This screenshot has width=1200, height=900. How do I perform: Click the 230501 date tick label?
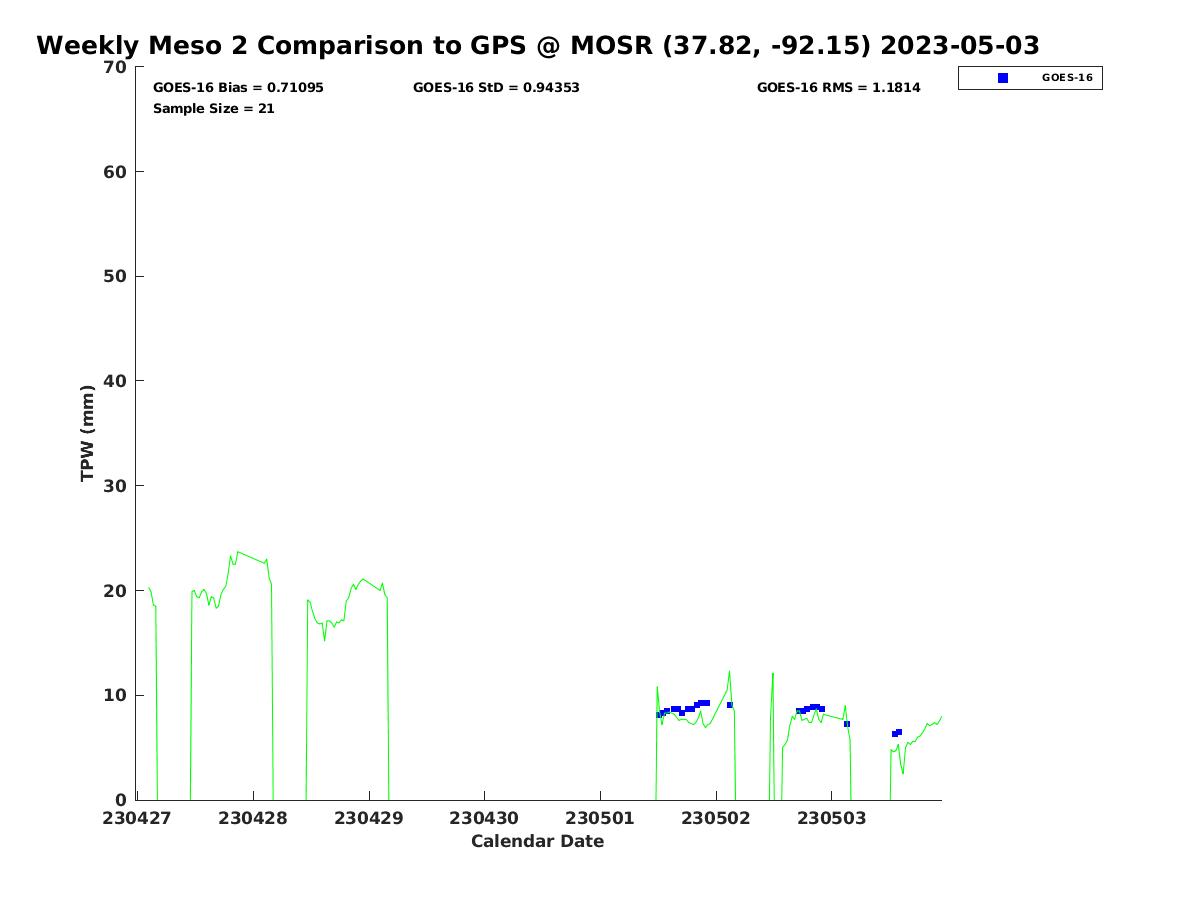600,818
